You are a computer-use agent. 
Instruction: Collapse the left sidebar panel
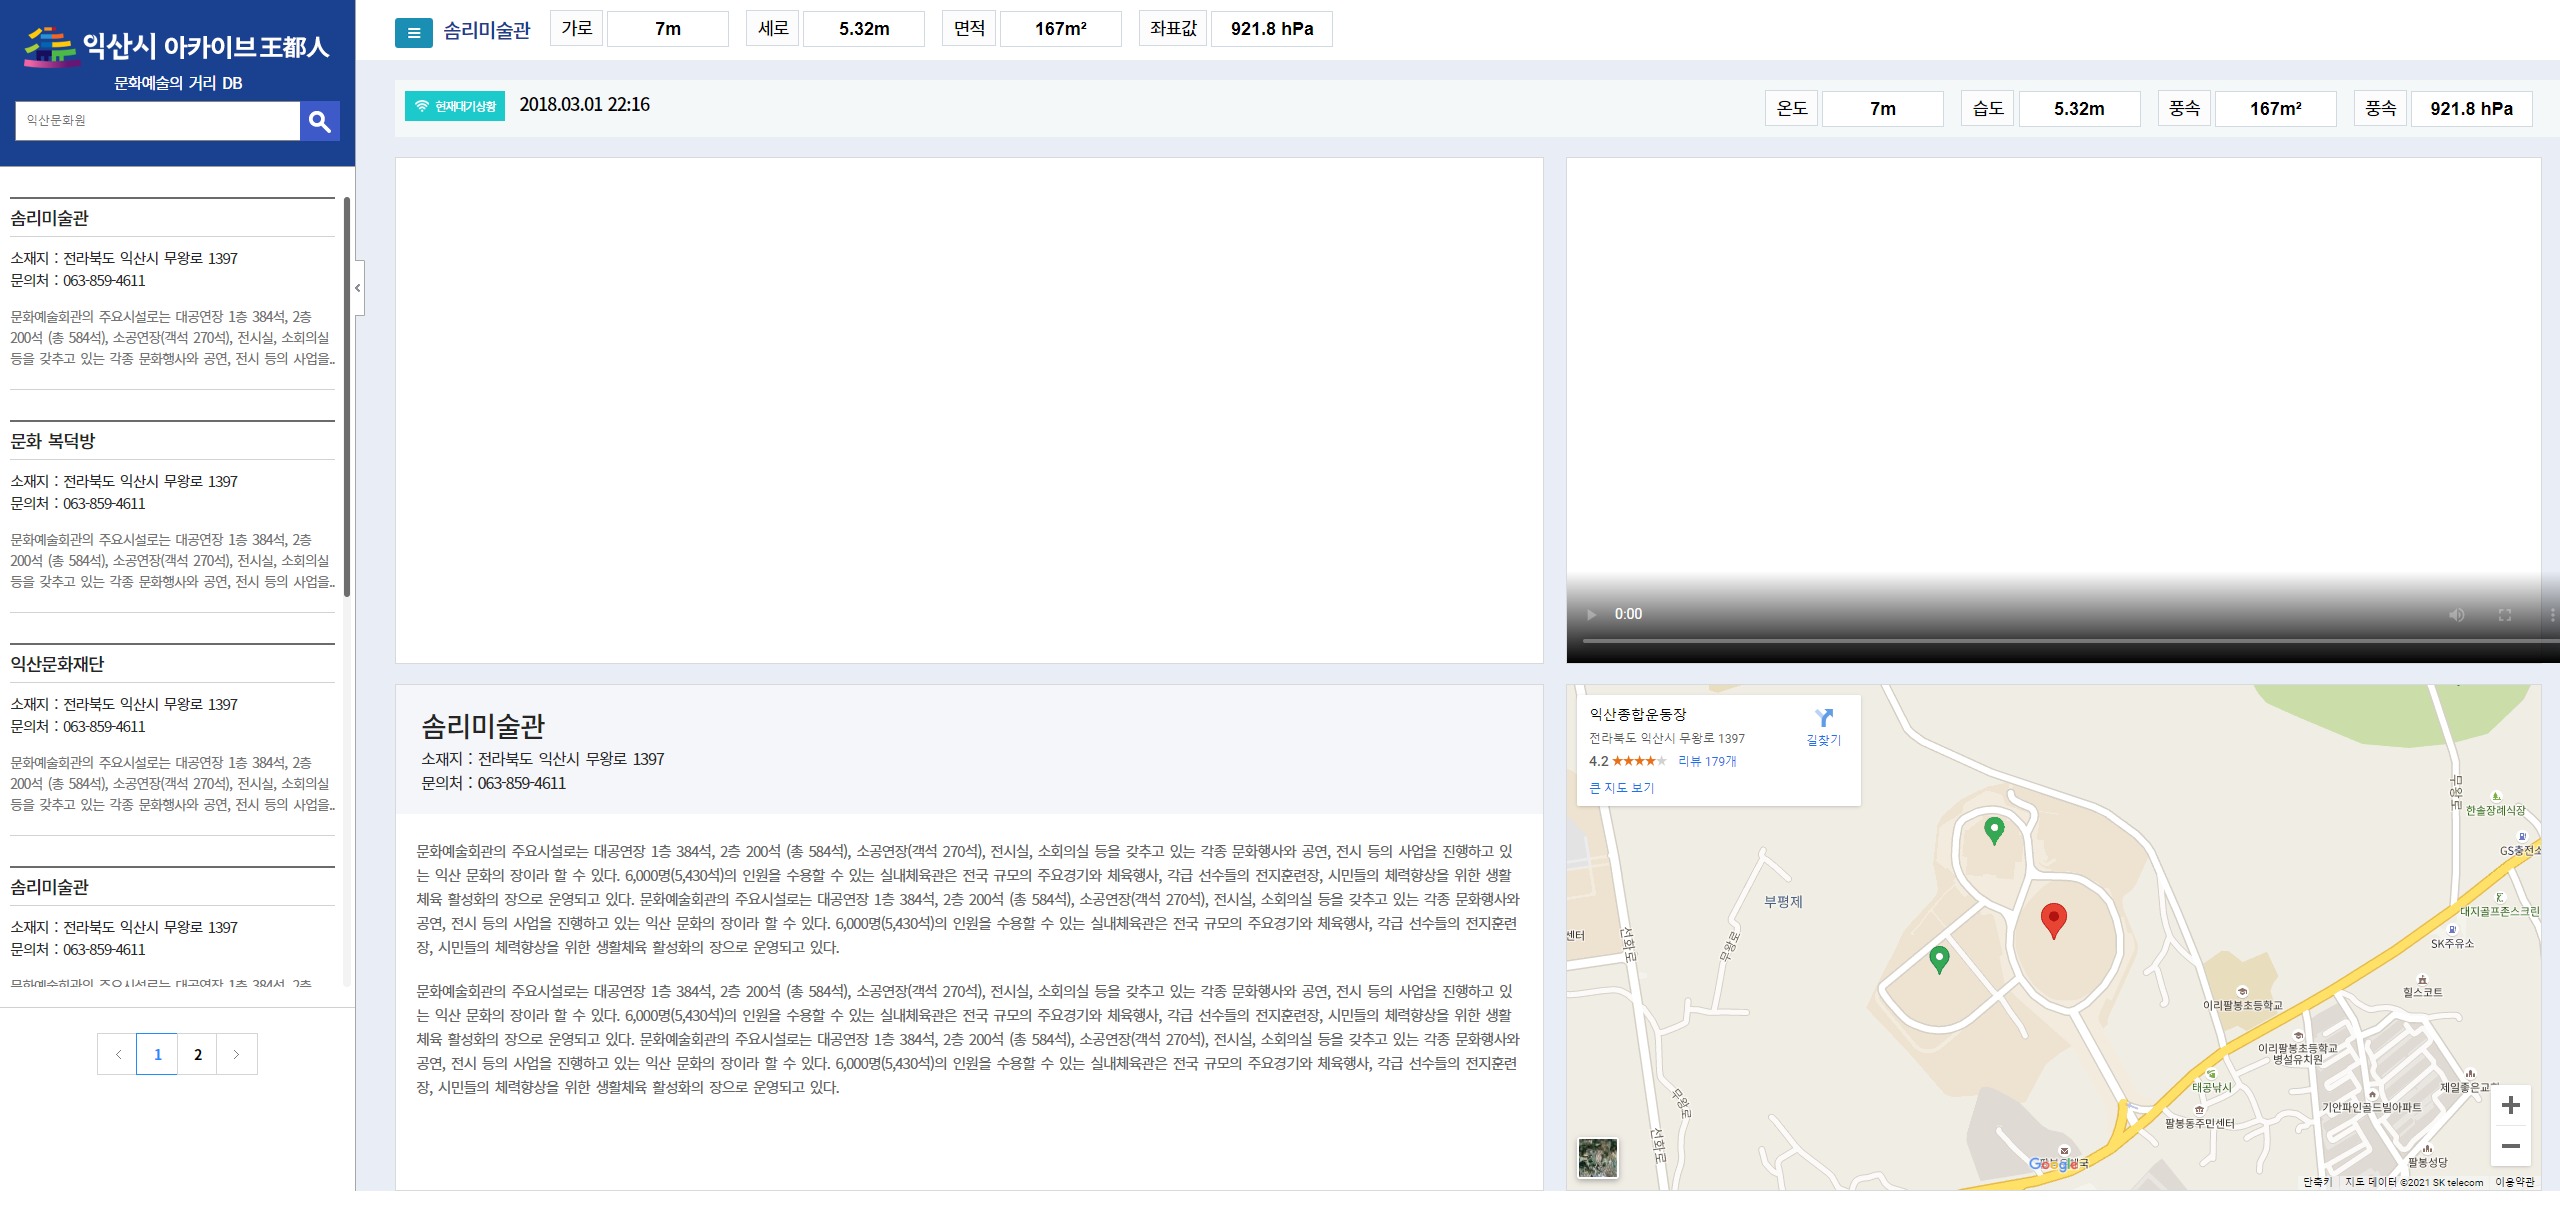tap(358, 288)
